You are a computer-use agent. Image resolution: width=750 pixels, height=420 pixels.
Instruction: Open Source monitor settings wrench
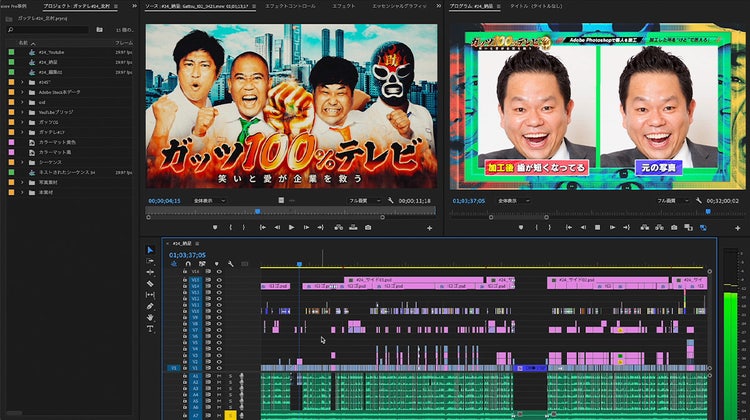391,201
